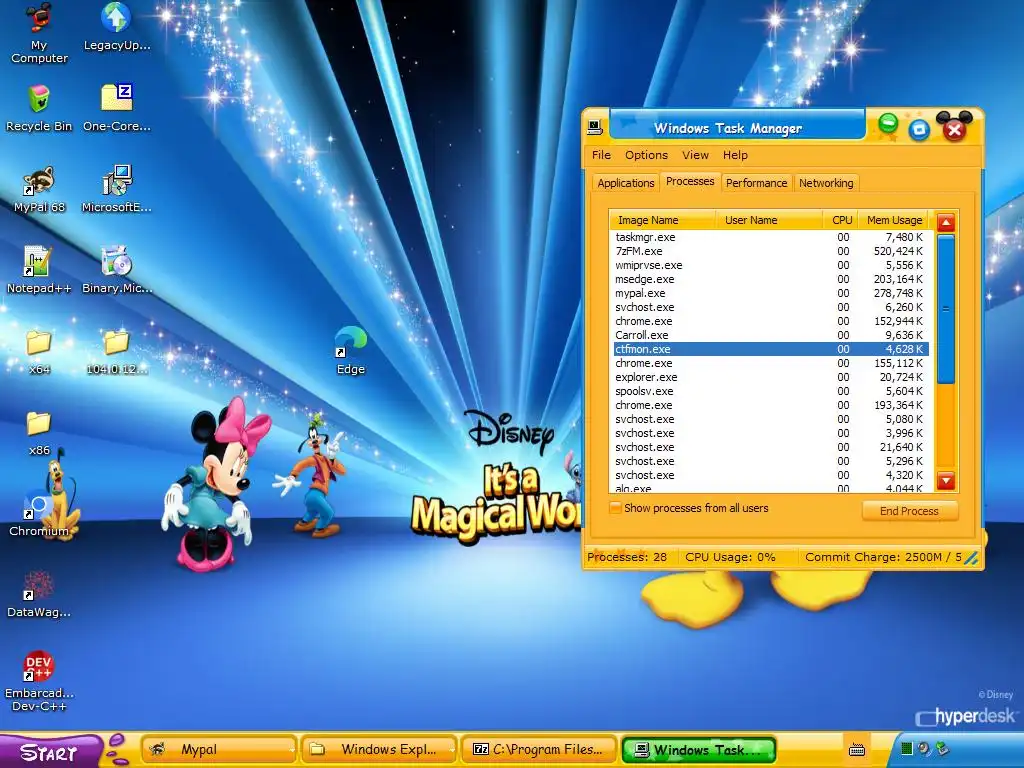Sort processes by Mem Usage column
The width and height of the screenshot is (1024, 768).
tap(894, 220)
